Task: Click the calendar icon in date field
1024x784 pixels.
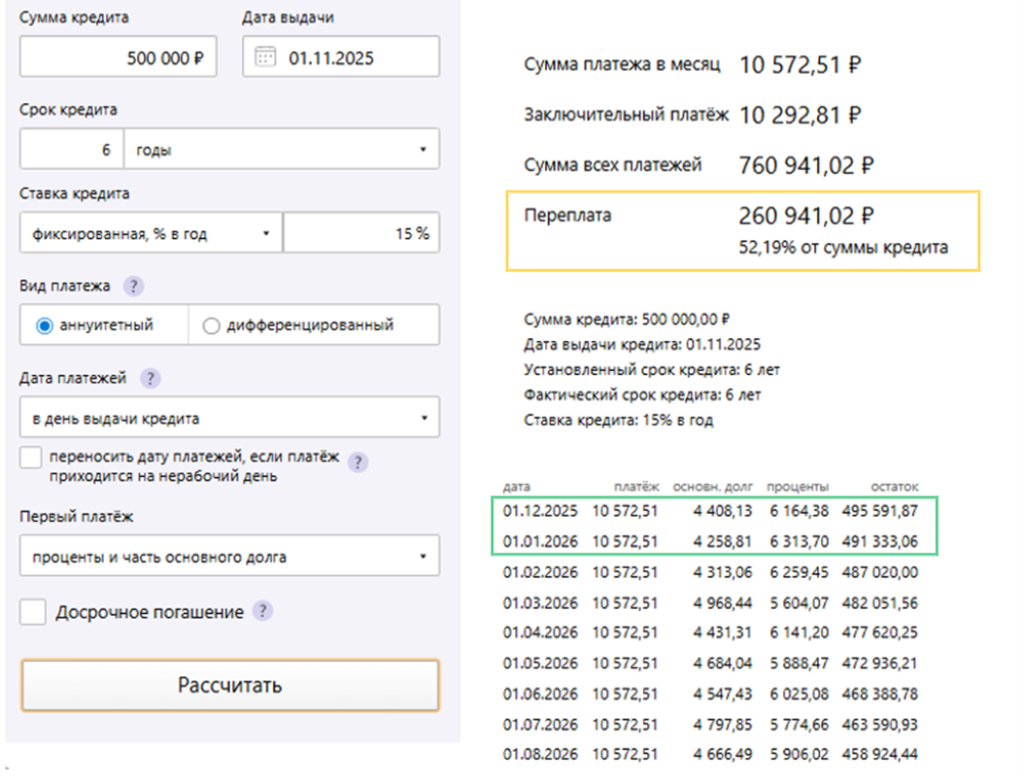Action: (265, 57)
